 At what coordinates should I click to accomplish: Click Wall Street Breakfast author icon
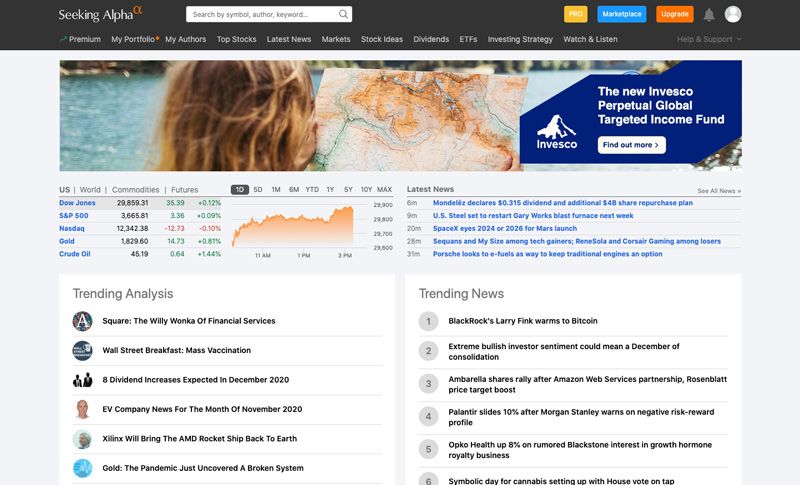(82, 351)
